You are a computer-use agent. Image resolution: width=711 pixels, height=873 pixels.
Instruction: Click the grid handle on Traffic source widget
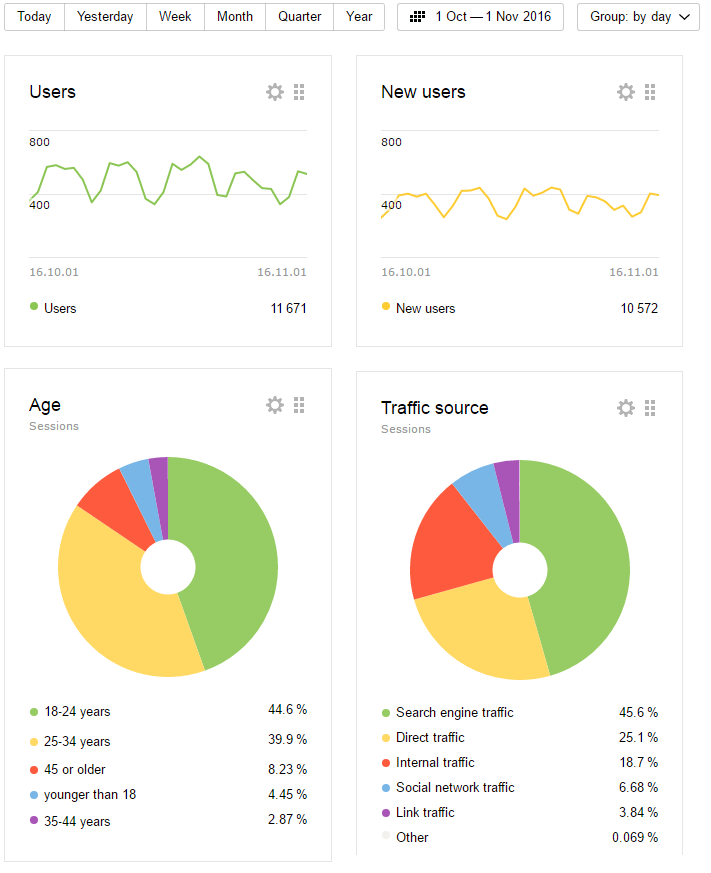650,408
